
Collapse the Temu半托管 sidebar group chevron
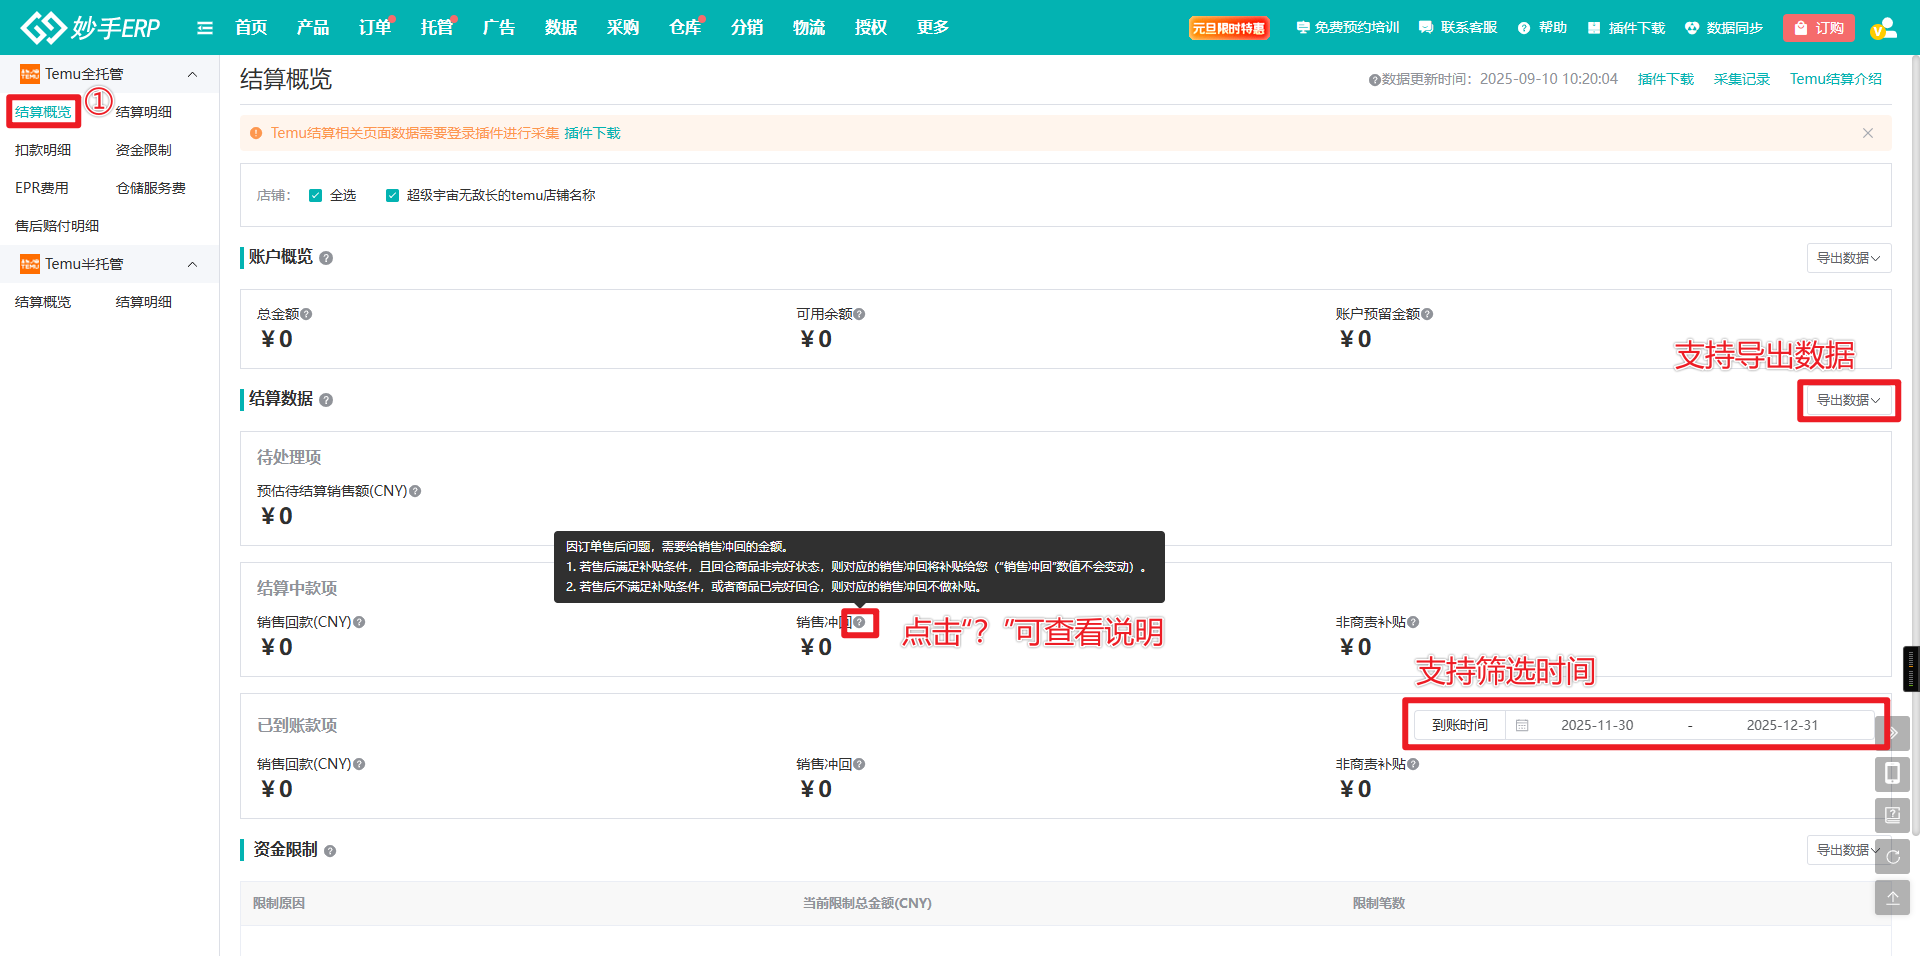(193, 264)
